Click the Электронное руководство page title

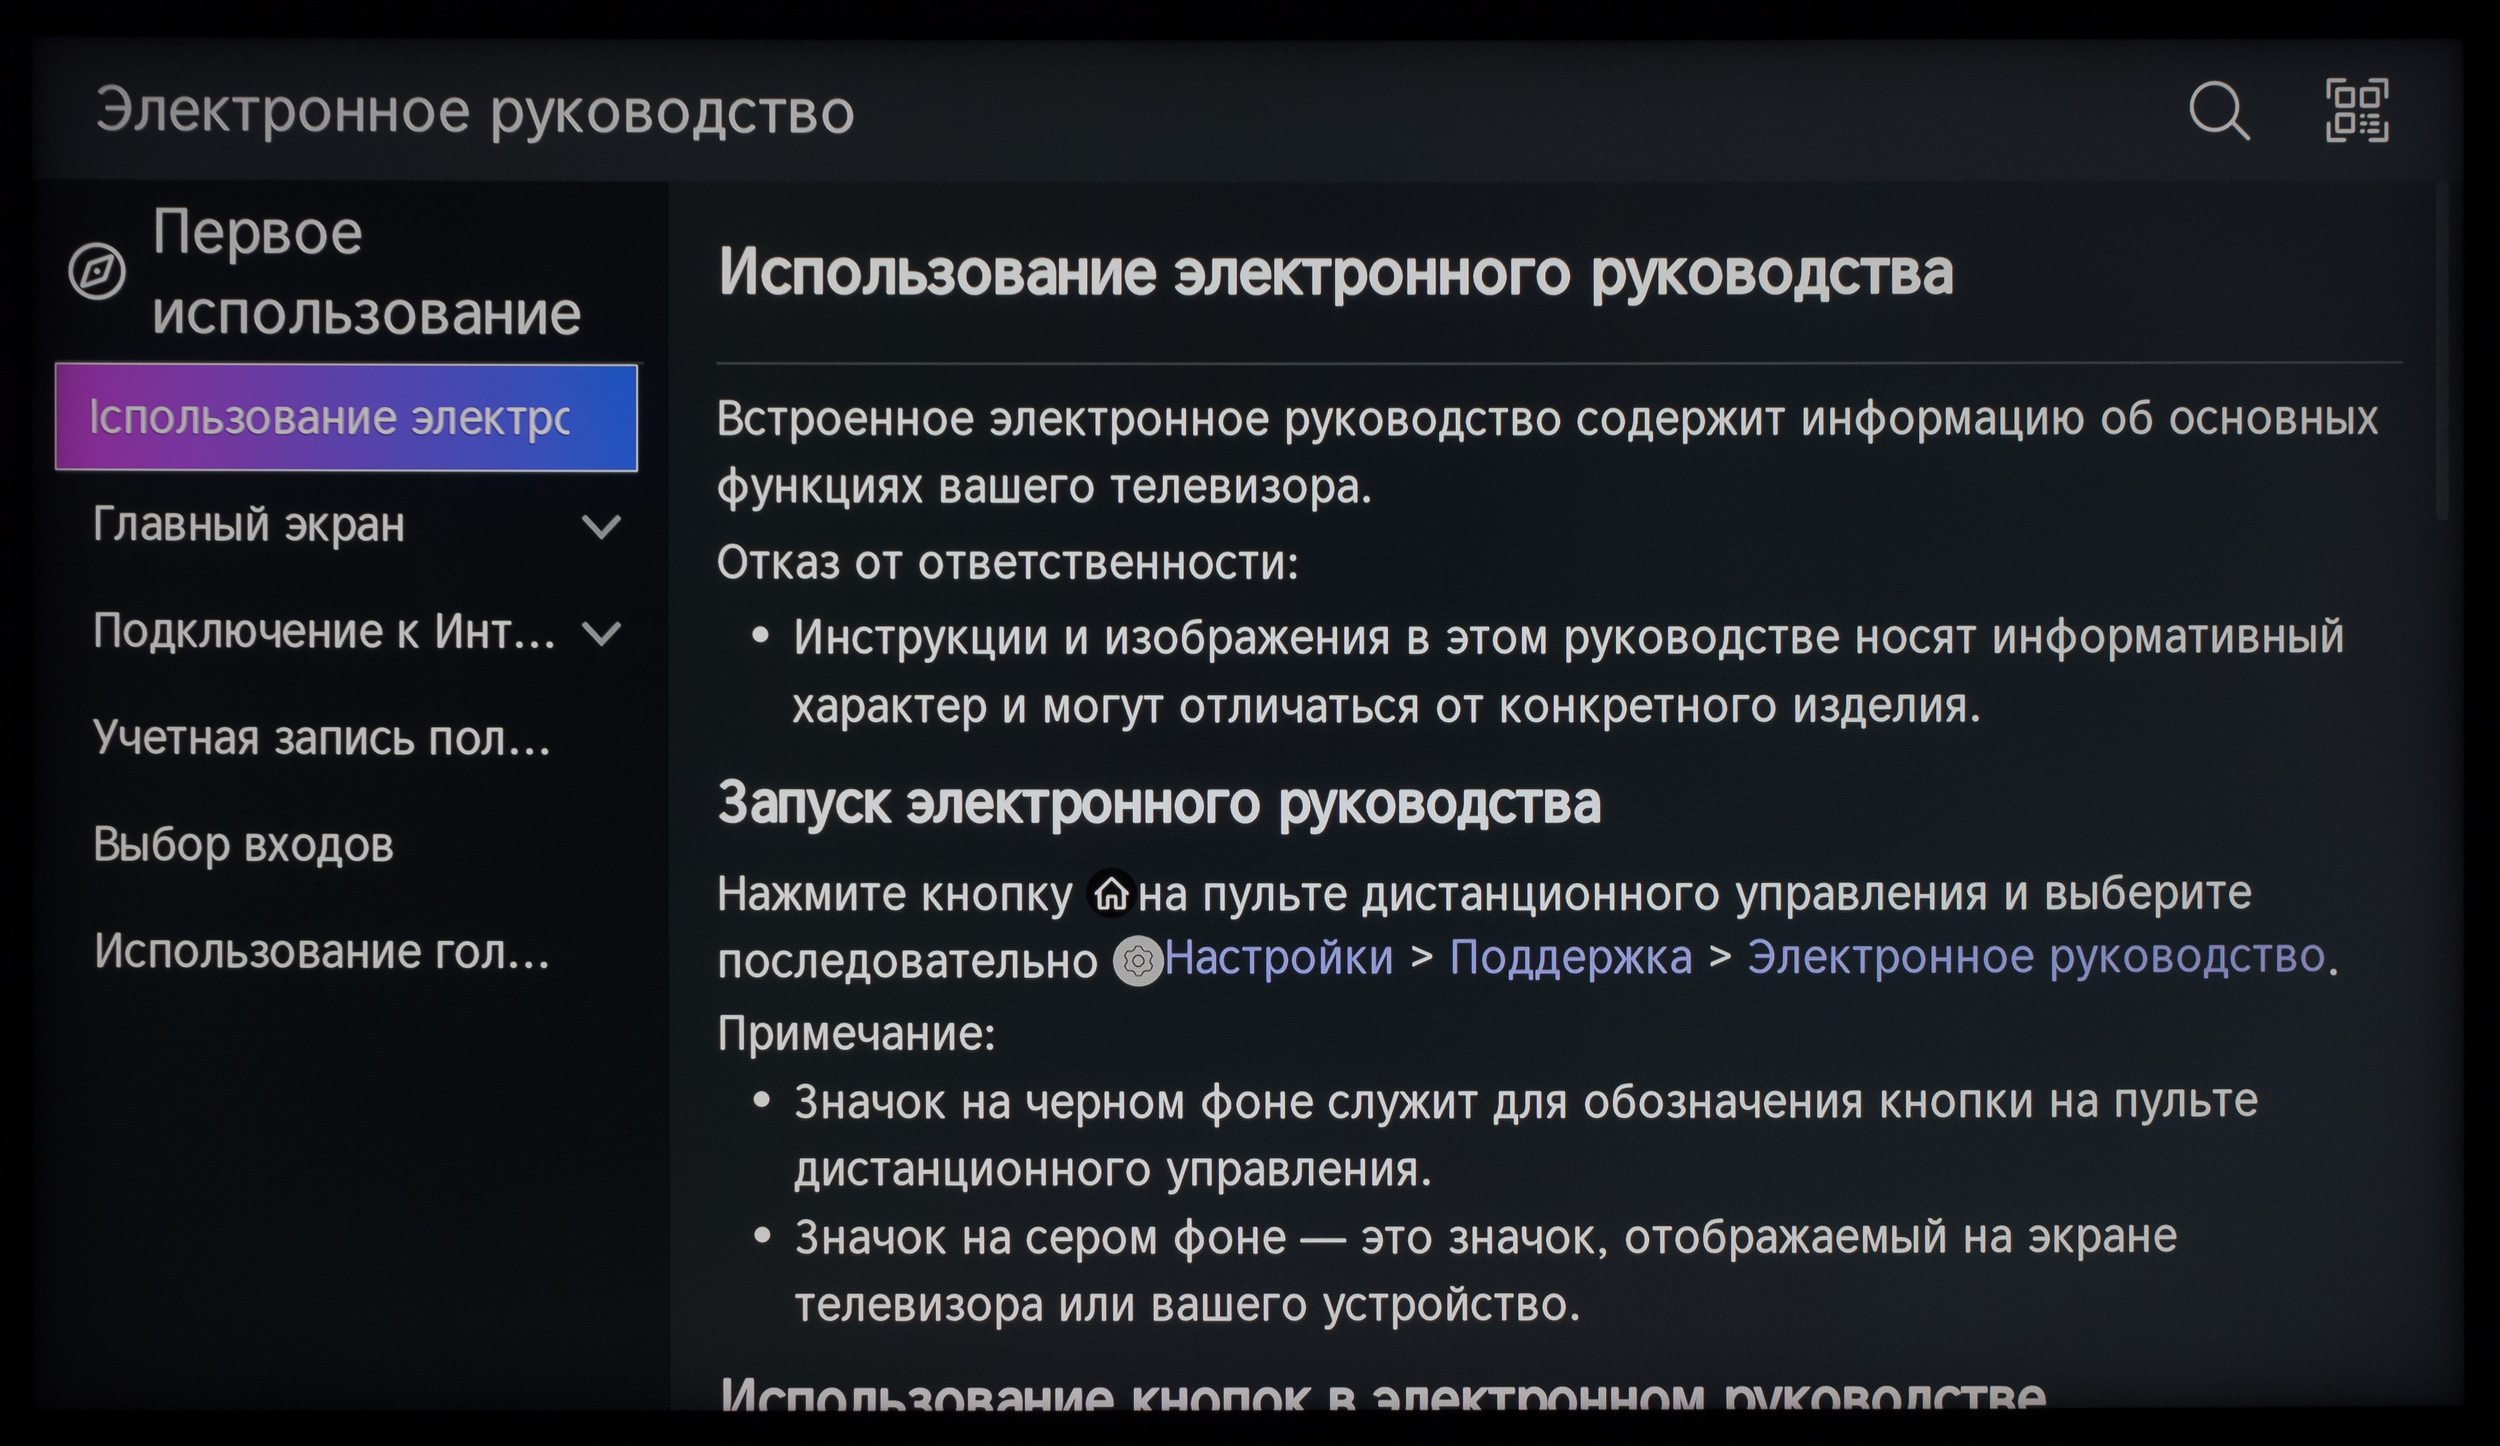(475, 111)
